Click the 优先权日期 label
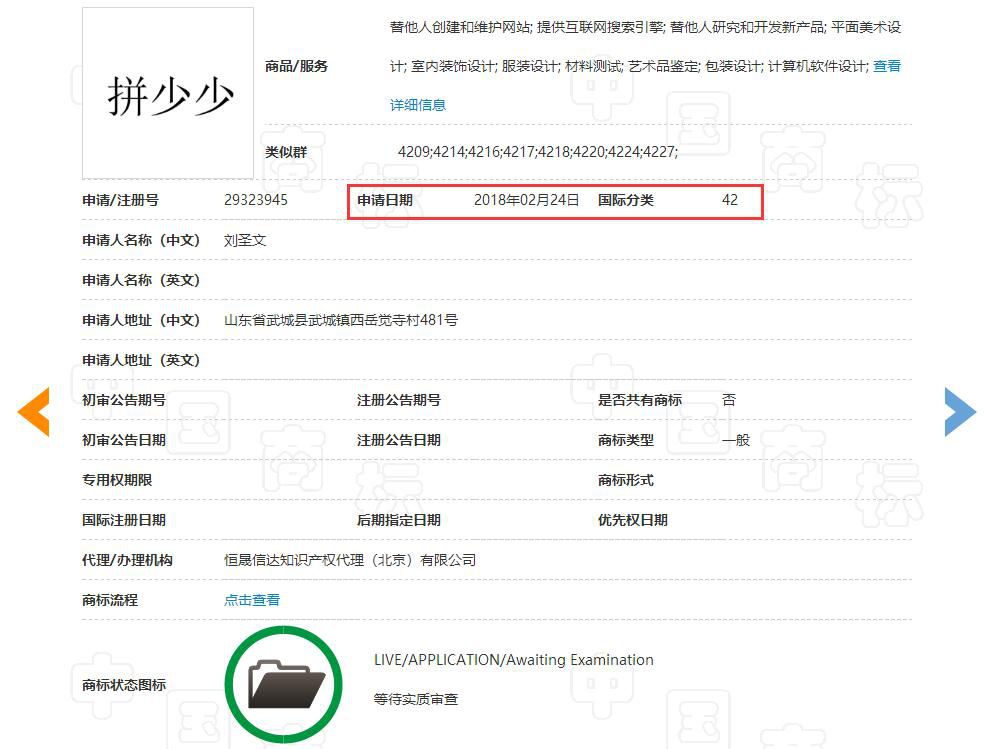 [x=633, y=520]
